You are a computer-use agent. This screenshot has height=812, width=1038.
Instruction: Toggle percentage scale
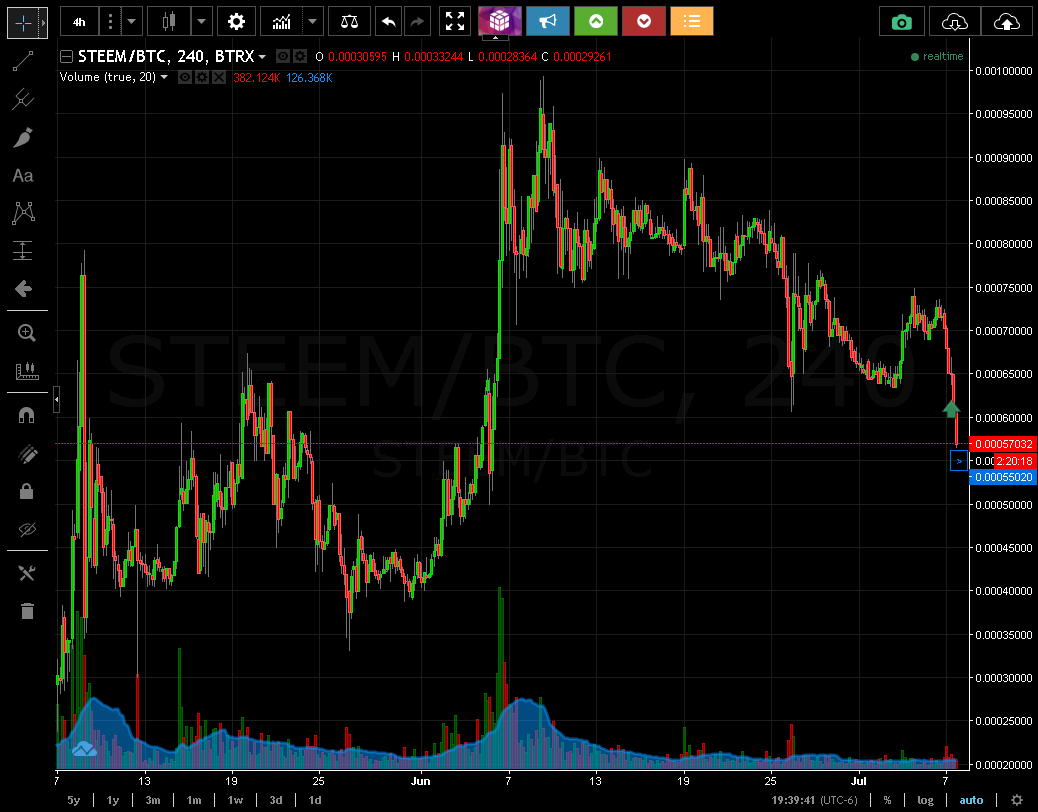pos(887,800)
